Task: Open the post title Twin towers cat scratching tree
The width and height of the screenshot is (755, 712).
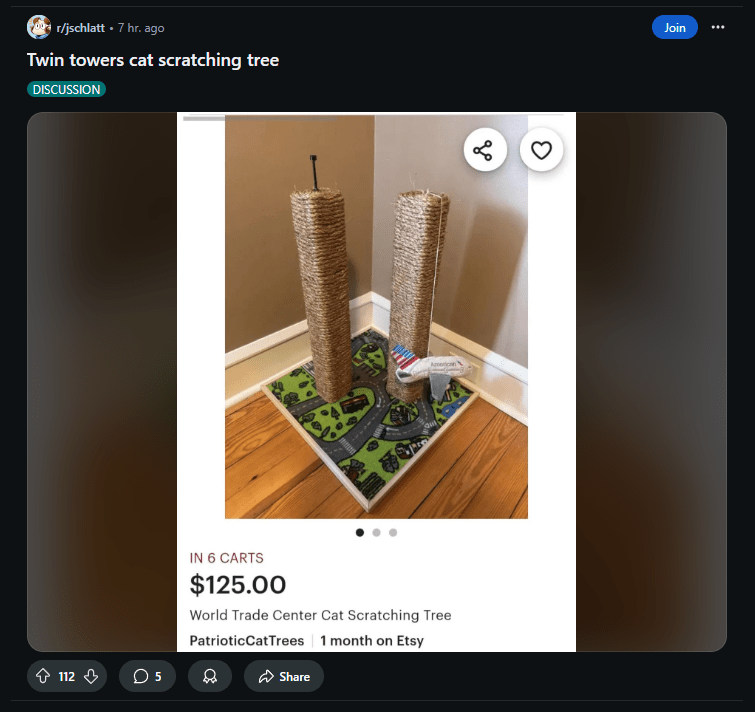Action: click(x=153, y=60)
